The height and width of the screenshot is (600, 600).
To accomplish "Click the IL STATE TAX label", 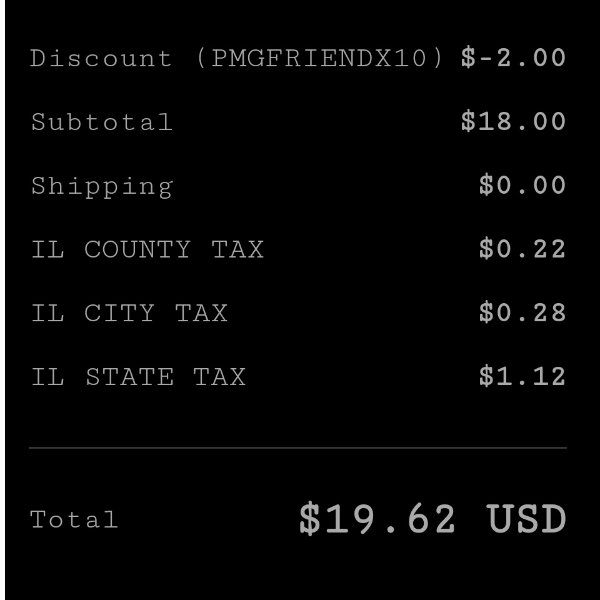I will click(138, 377).
